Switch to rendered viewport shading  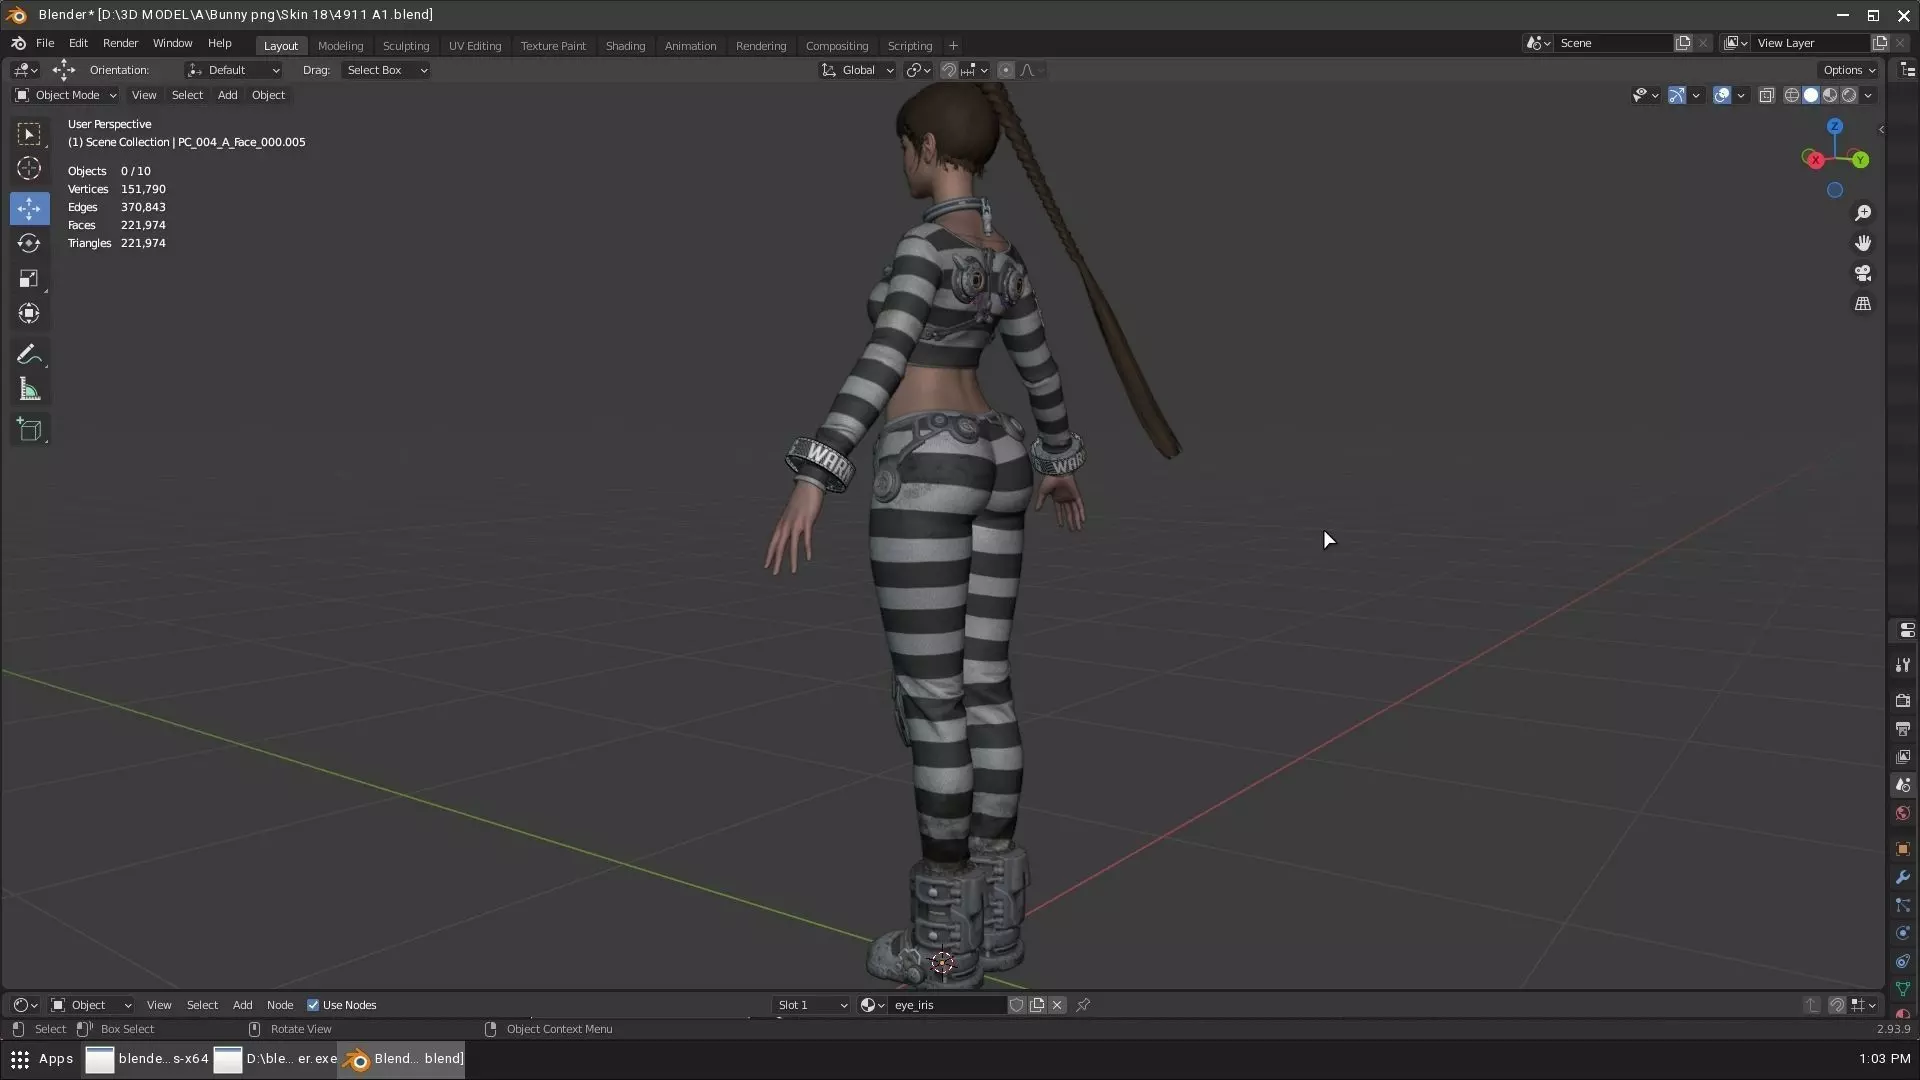click(1849, 95)
